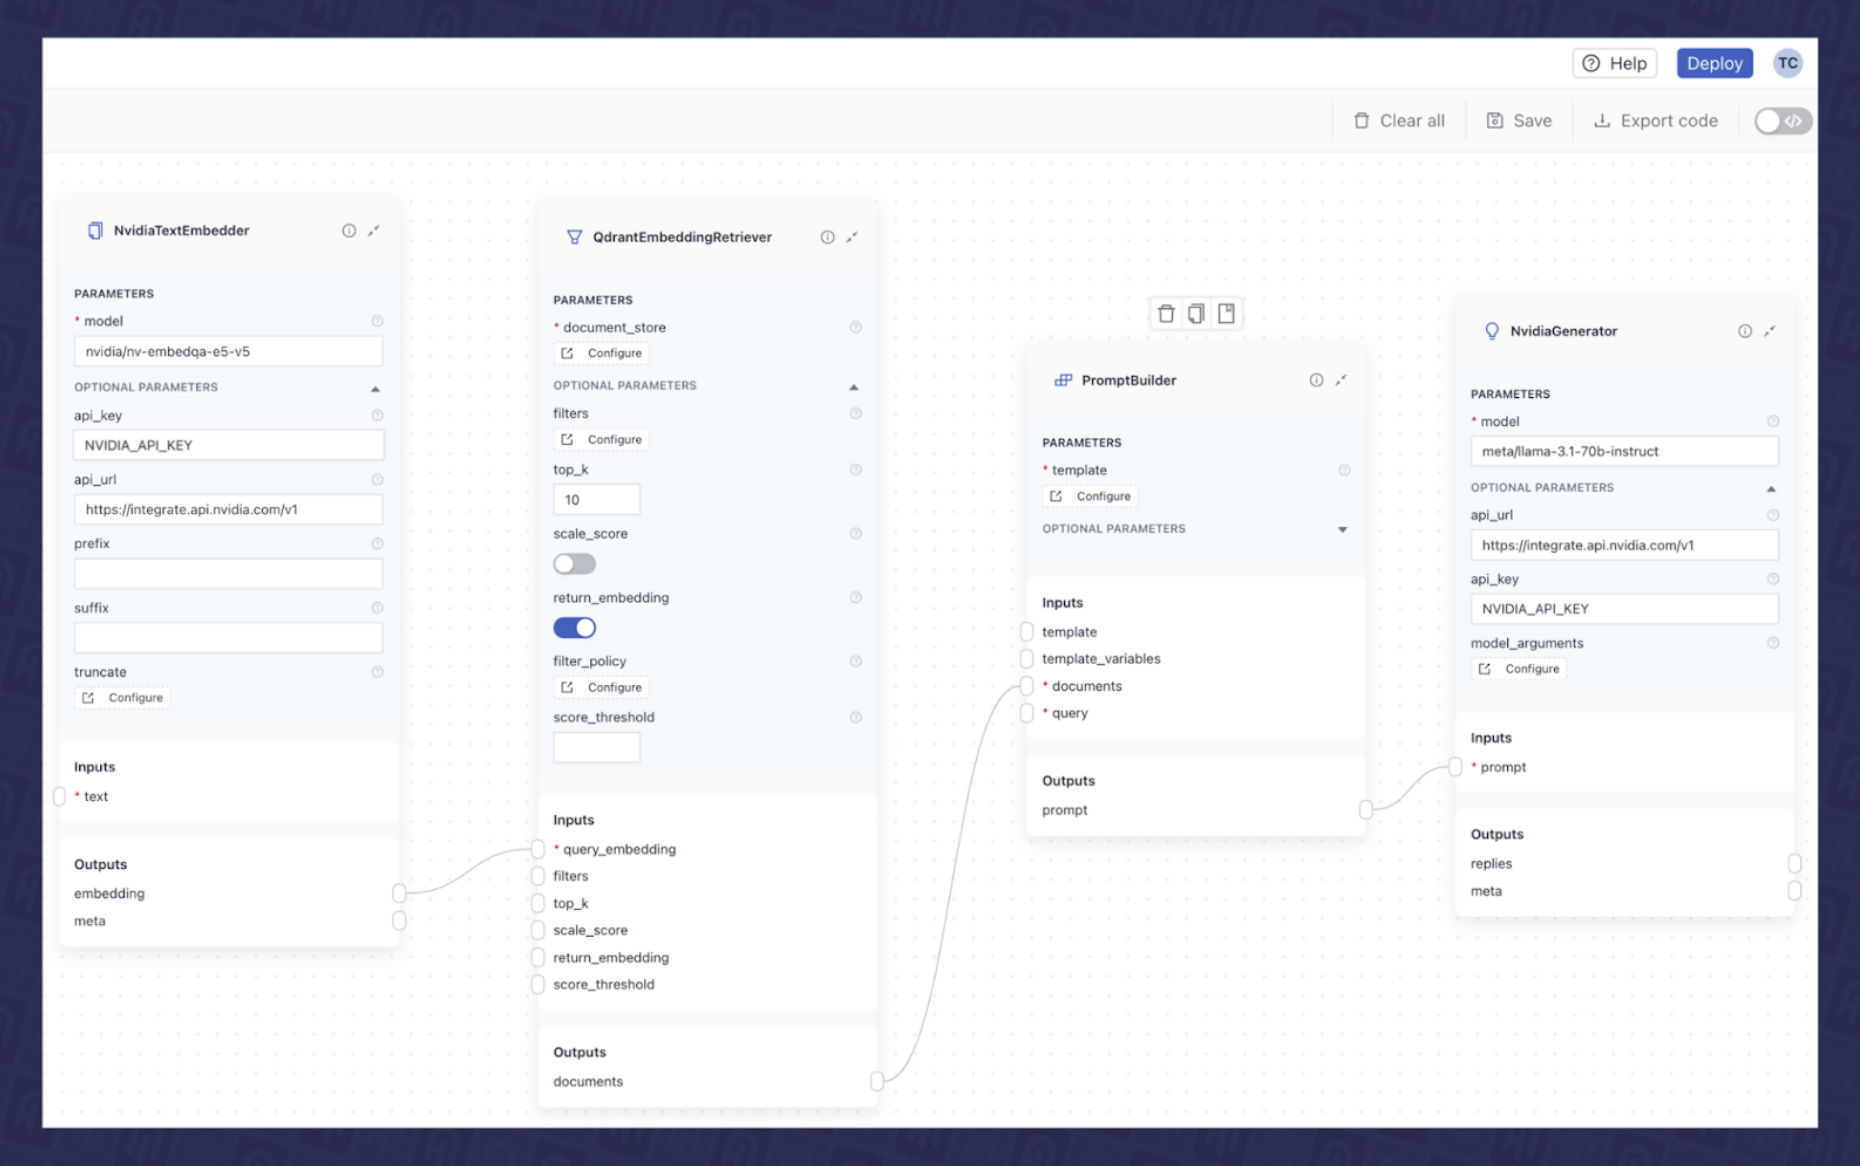Click the lightbulb icon on NvidiaGenerator header
The width and height of the screenshot is (1860, 1166).
point(1491,331)
